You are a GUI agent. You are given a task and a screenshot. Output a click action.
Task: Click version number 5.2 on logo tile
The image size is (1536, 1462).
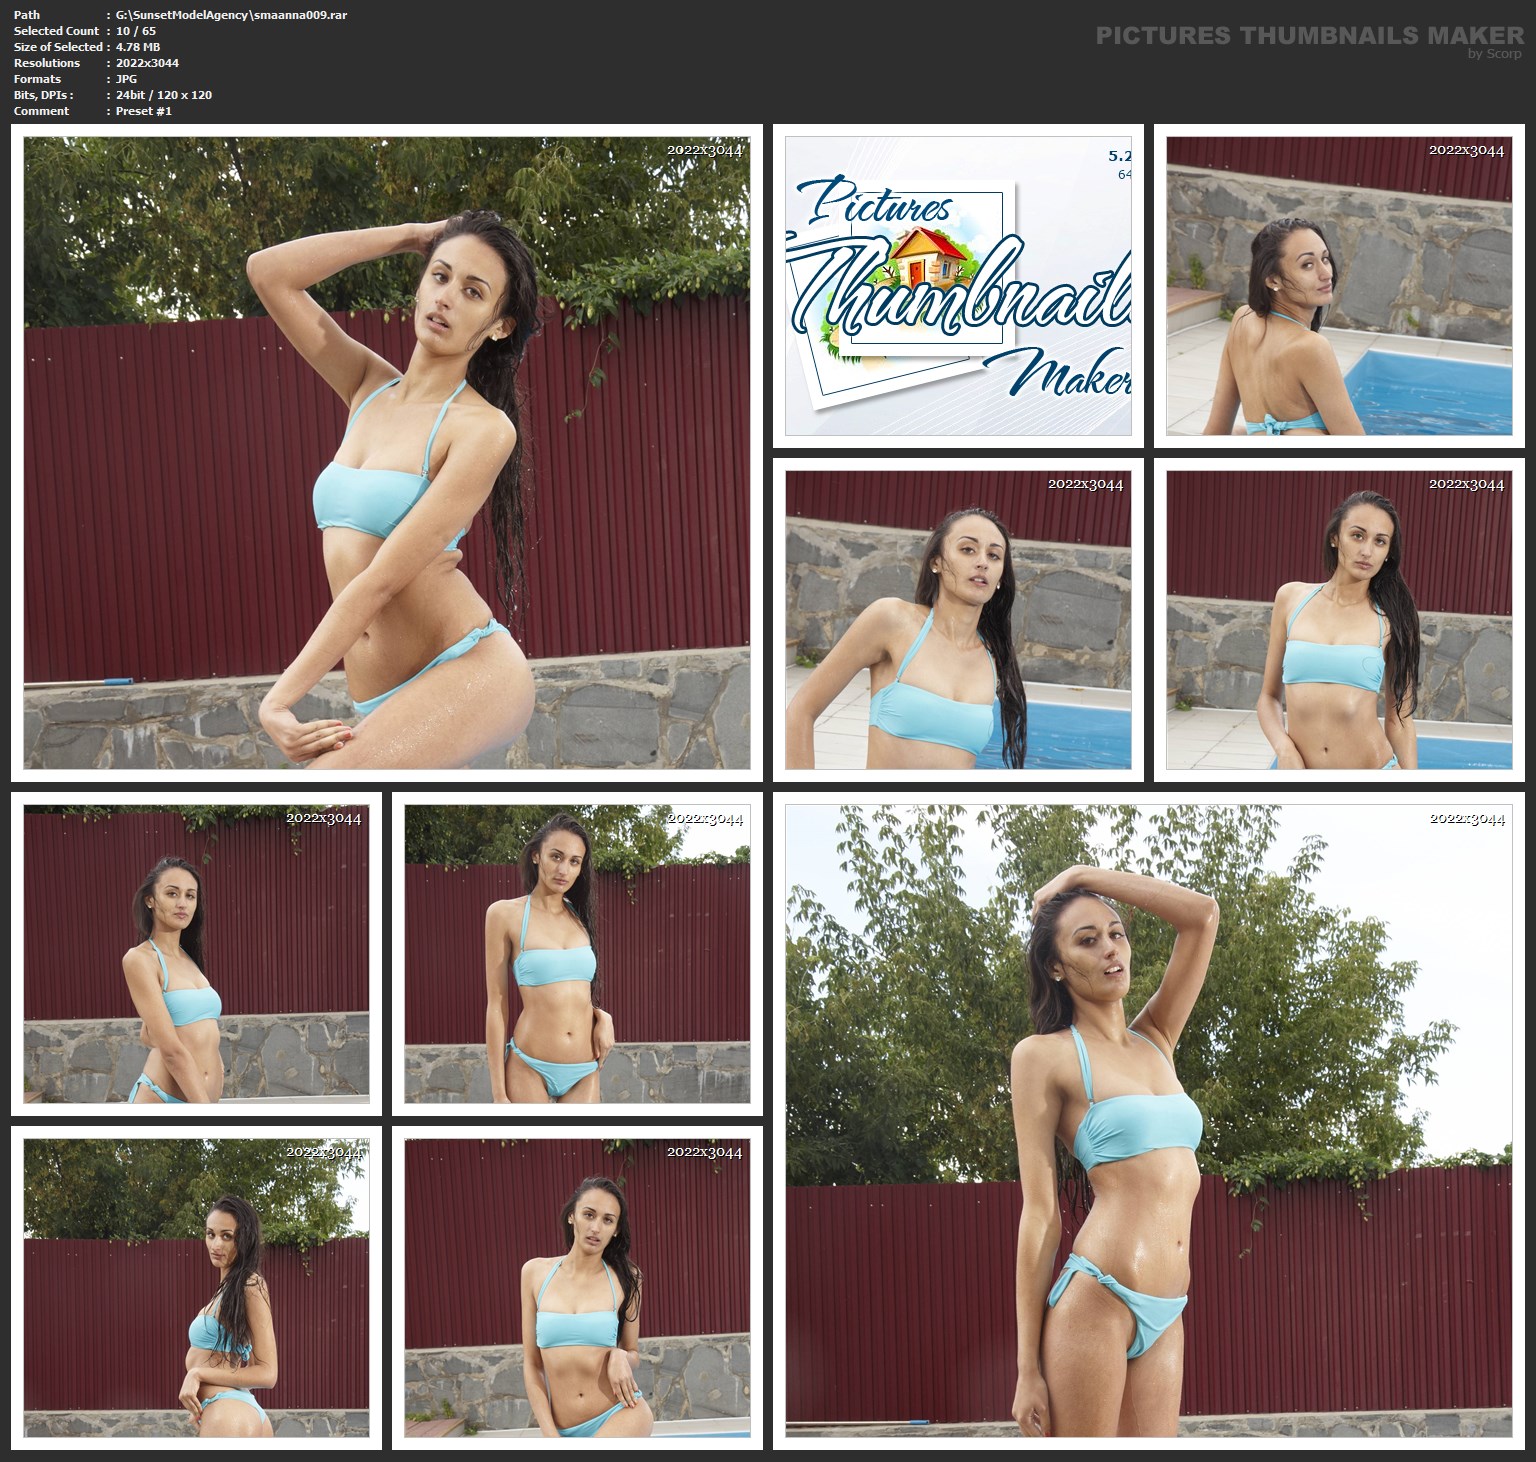tap(1118, 156)
